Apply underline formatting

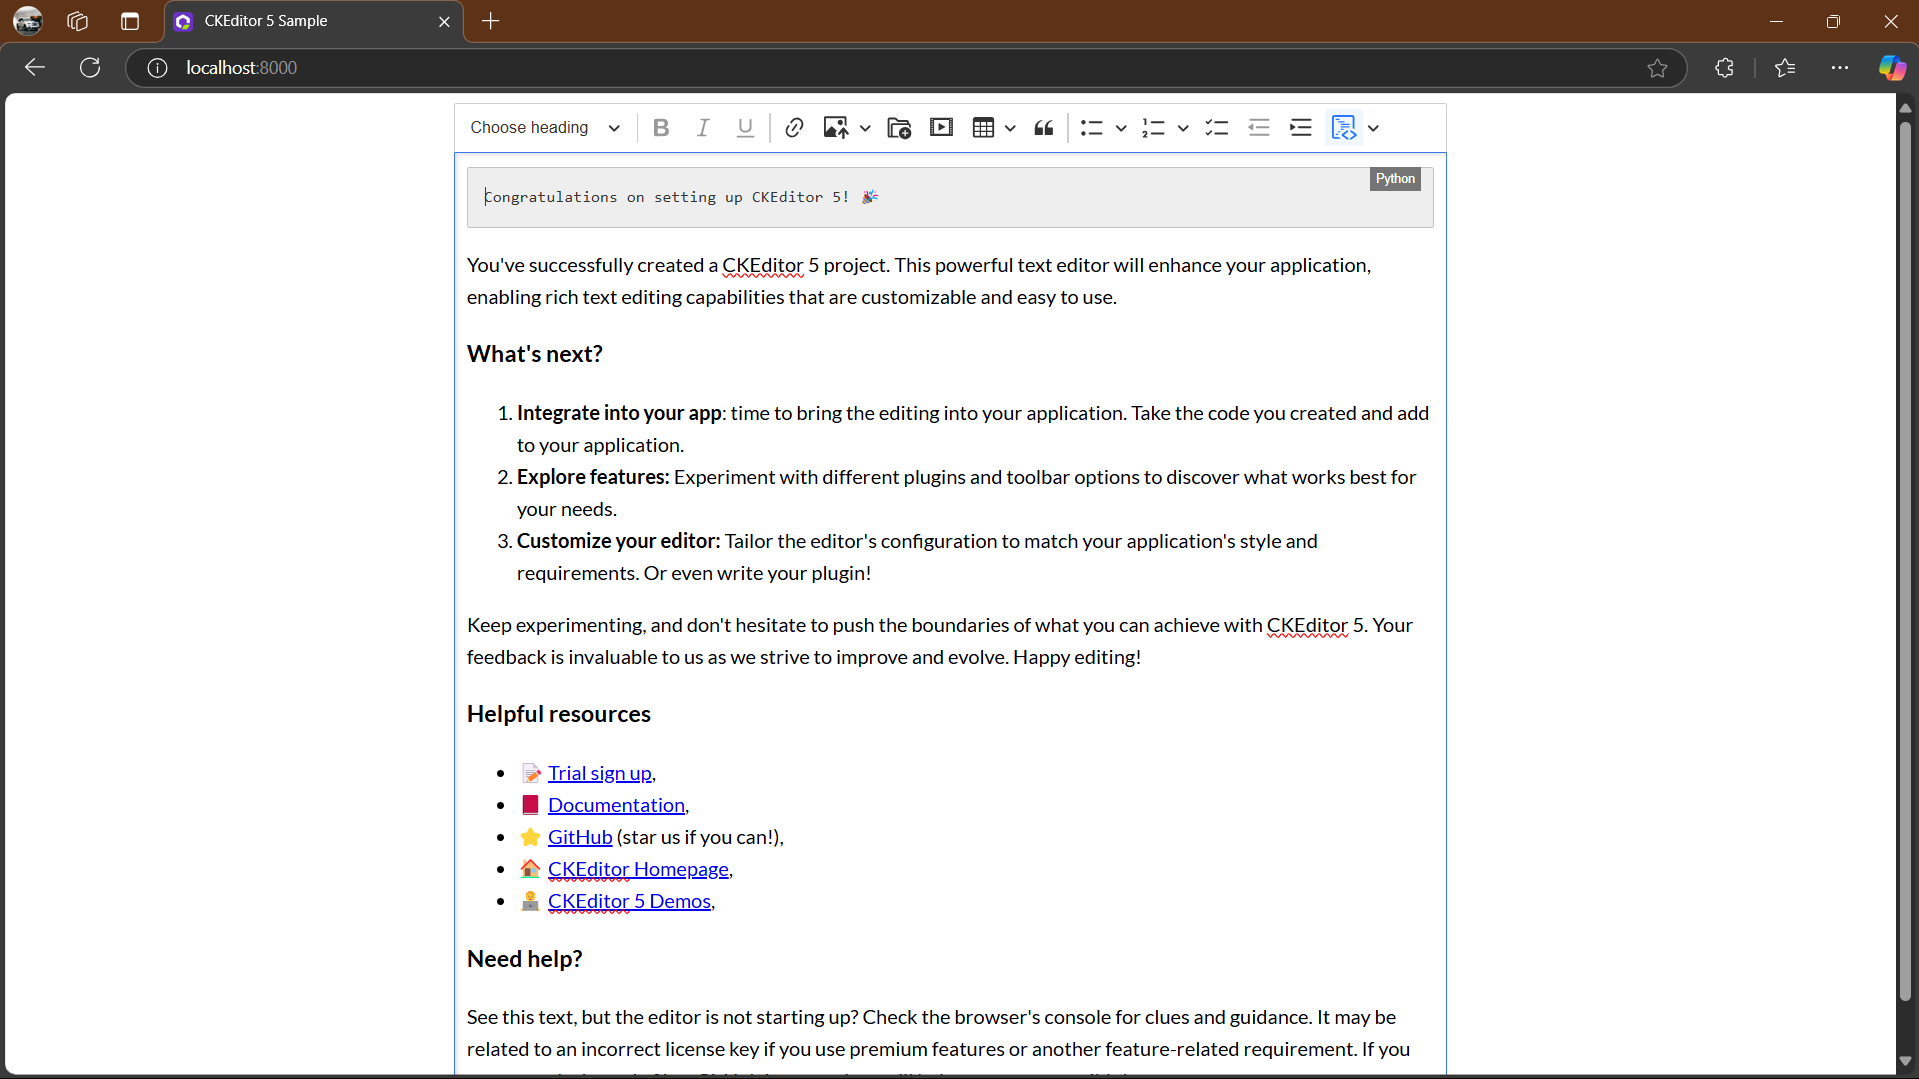(745, 128)
